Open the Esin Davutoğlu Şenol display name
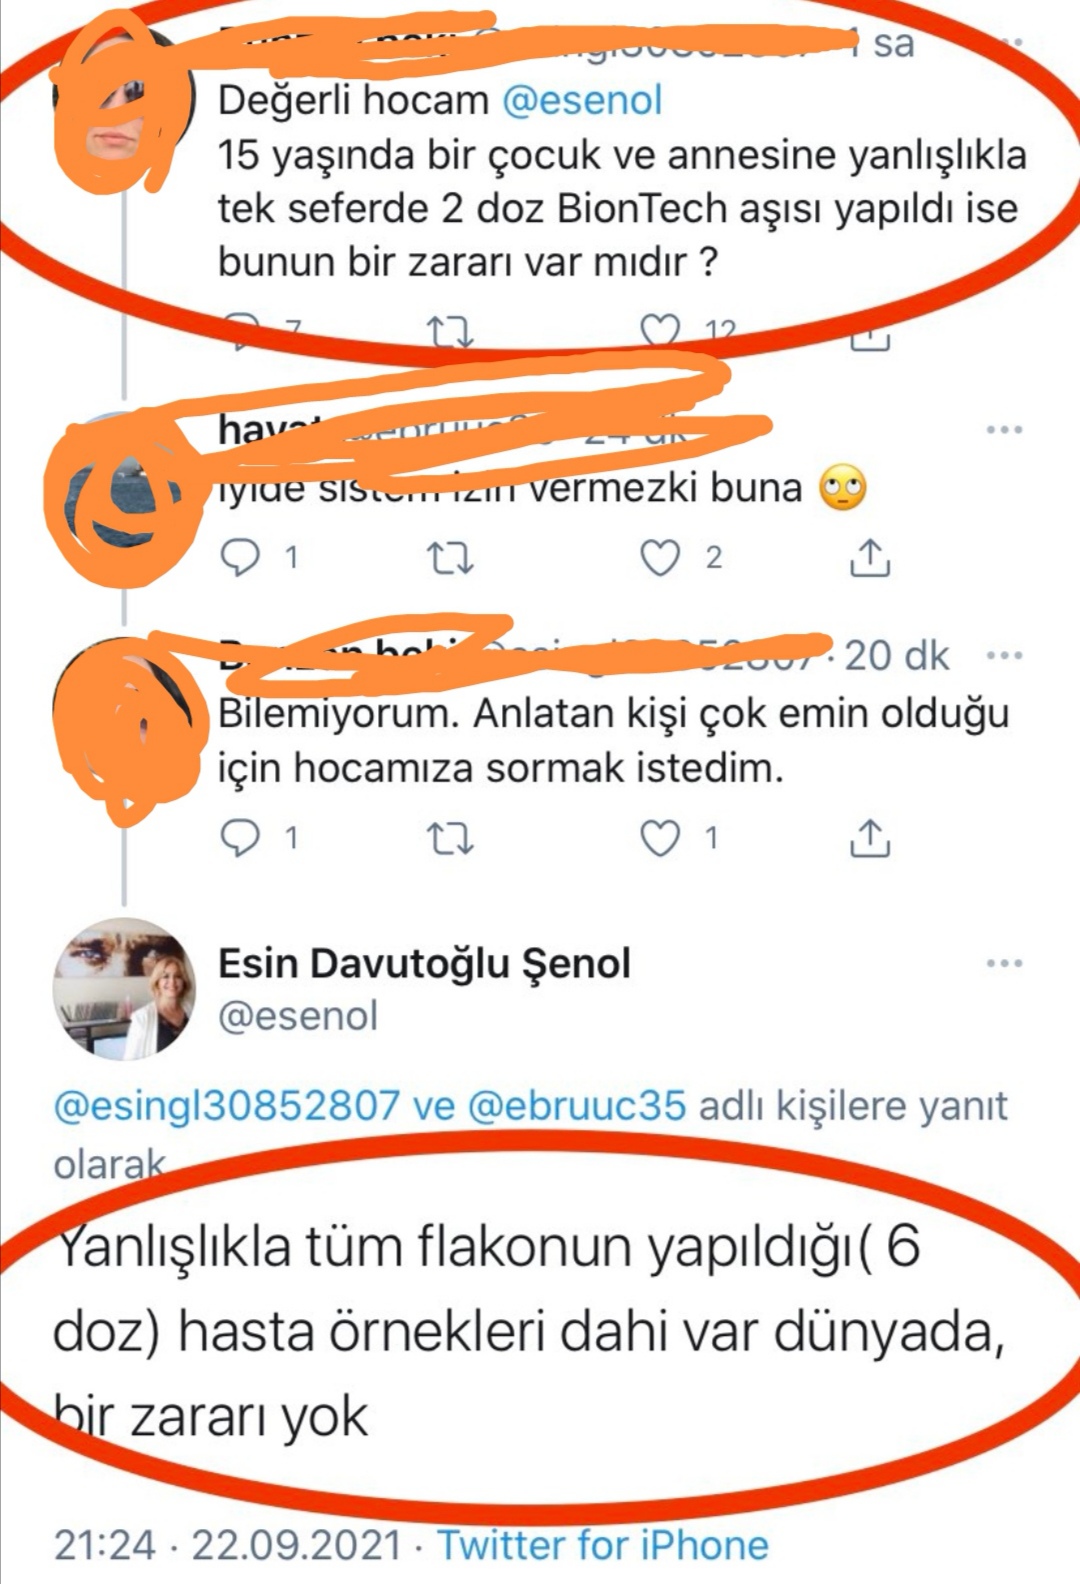1080x1584 pixels. click(x=424, y=963)
